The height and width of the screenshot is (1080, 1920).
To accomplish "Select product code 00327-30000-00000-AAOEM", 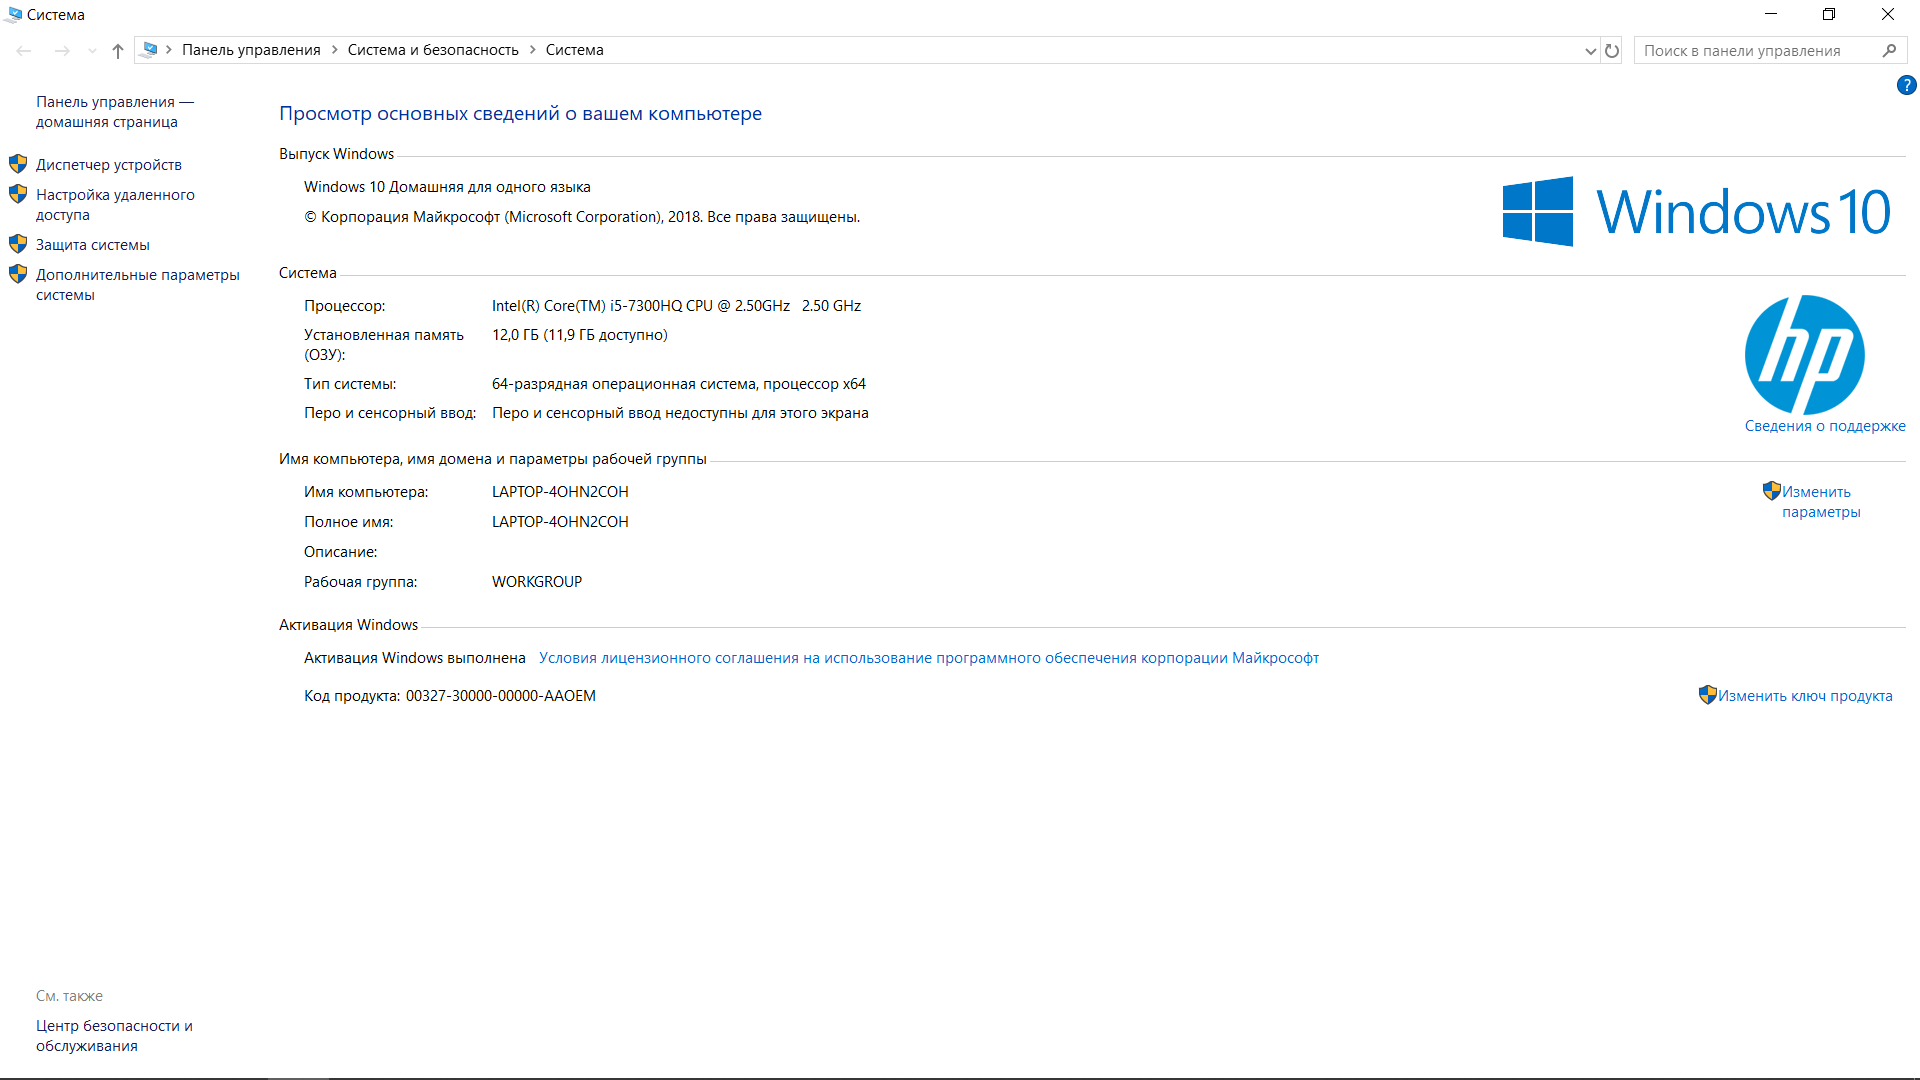I will pyautogui.click(x=500, y=696).
